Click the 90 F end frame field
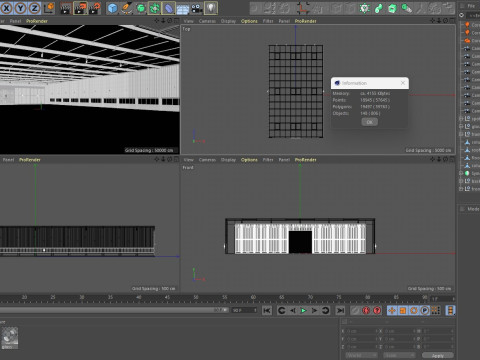Viewport: 480px width, 360px height. (x=244, y=310)
